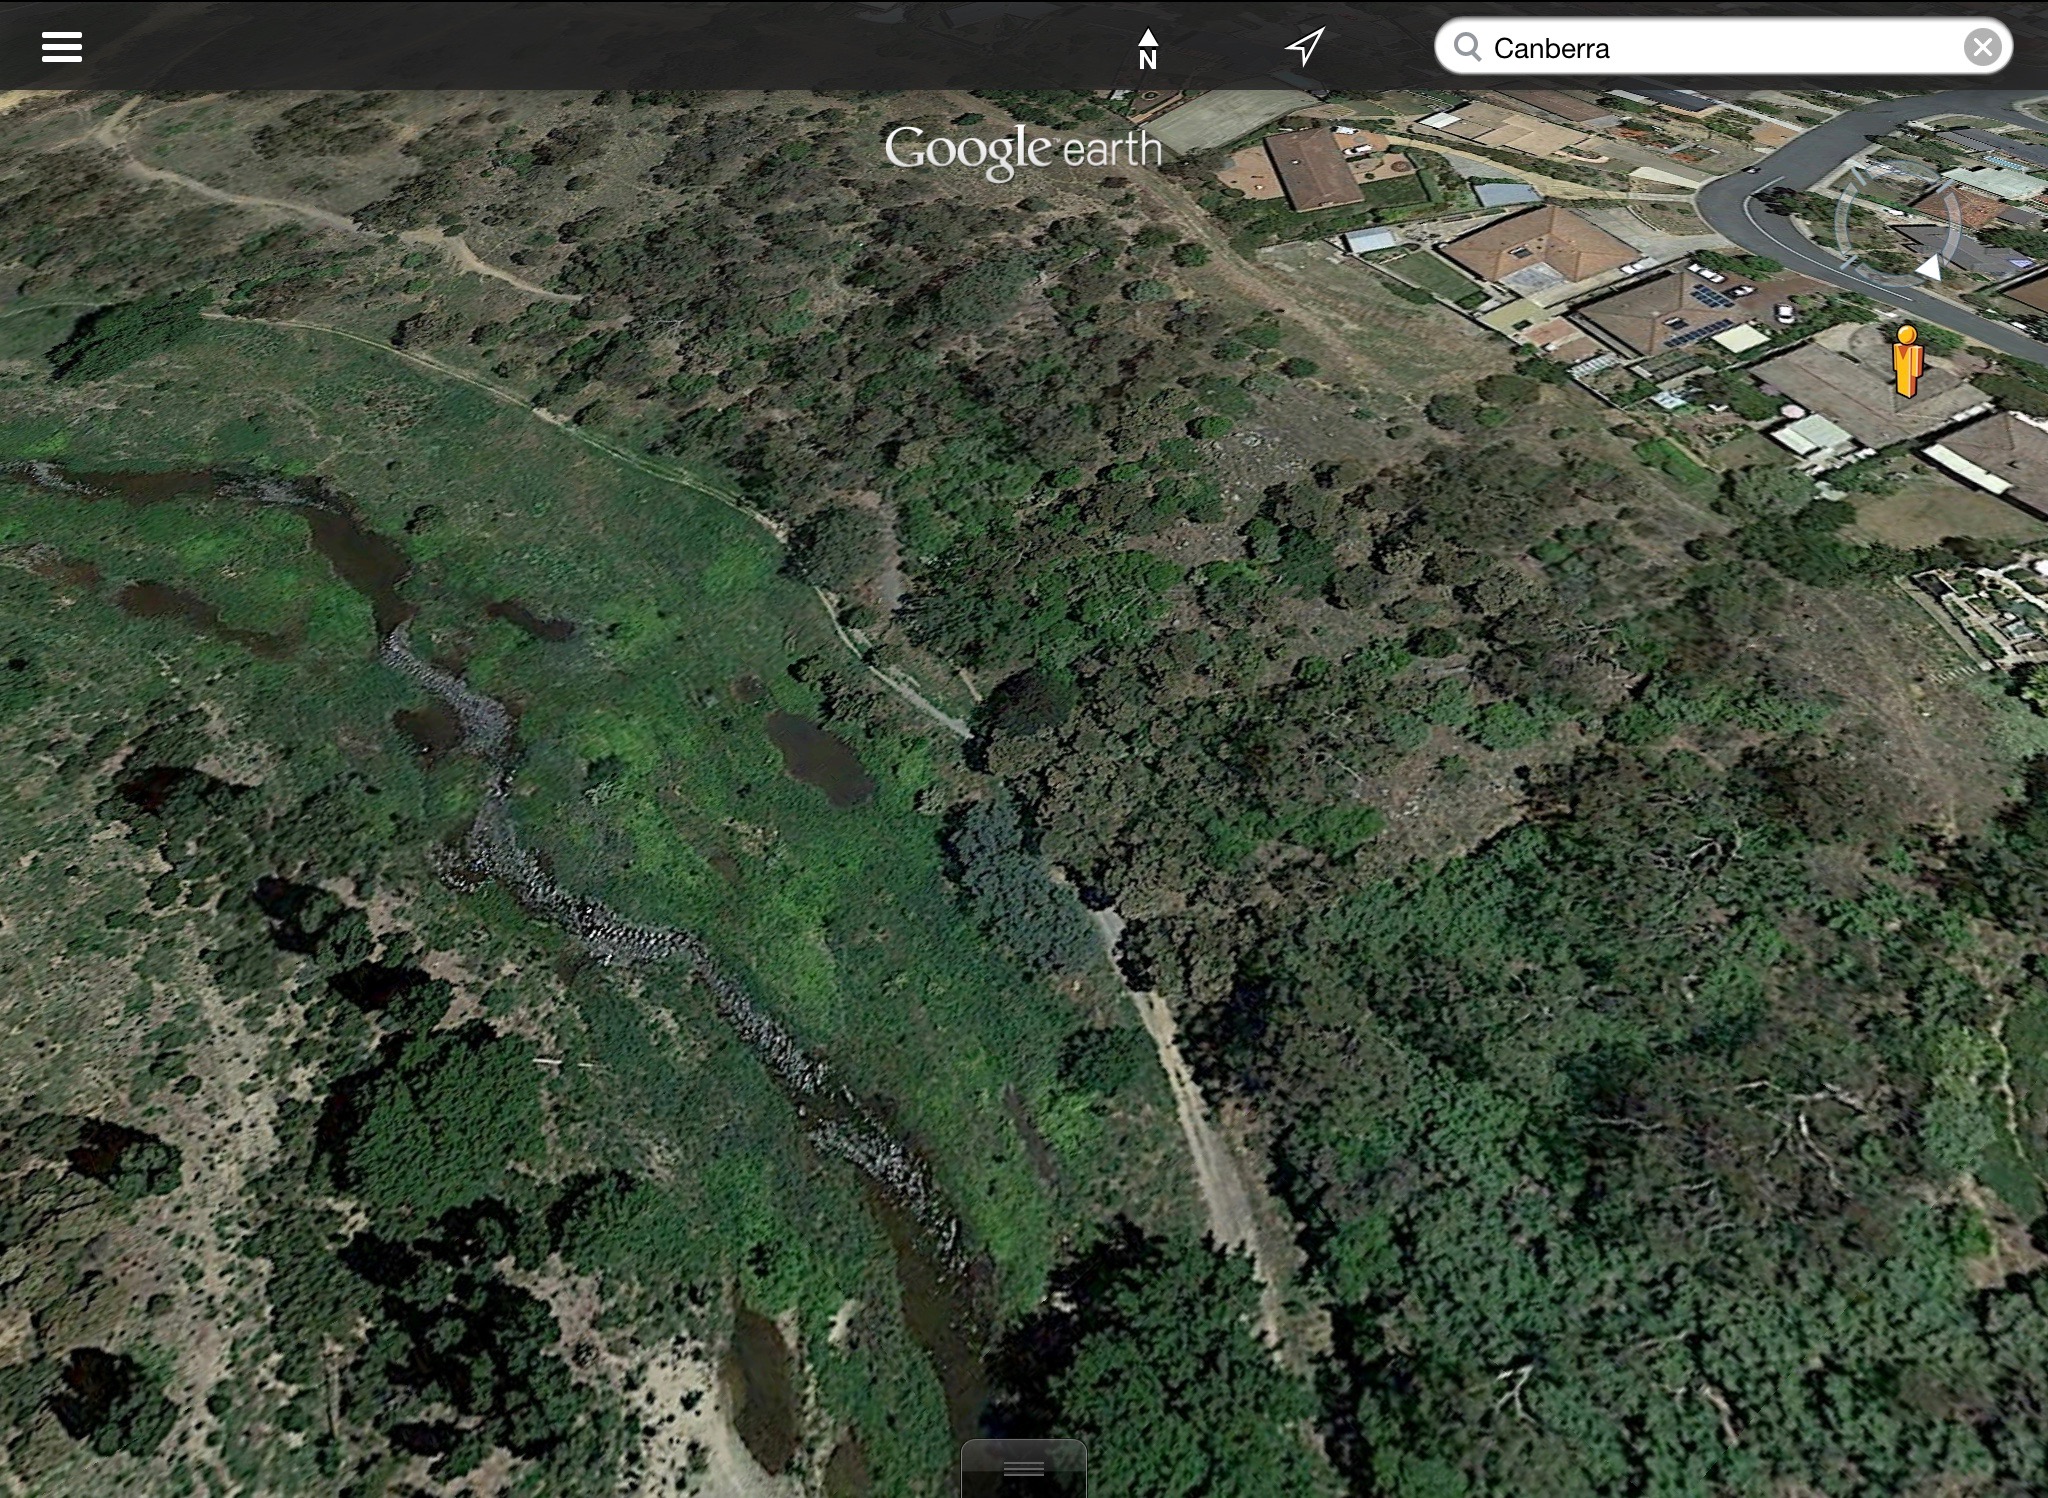Tap the my-location arrow icon
The image size is (2048, 1498).
point(1304,46)
